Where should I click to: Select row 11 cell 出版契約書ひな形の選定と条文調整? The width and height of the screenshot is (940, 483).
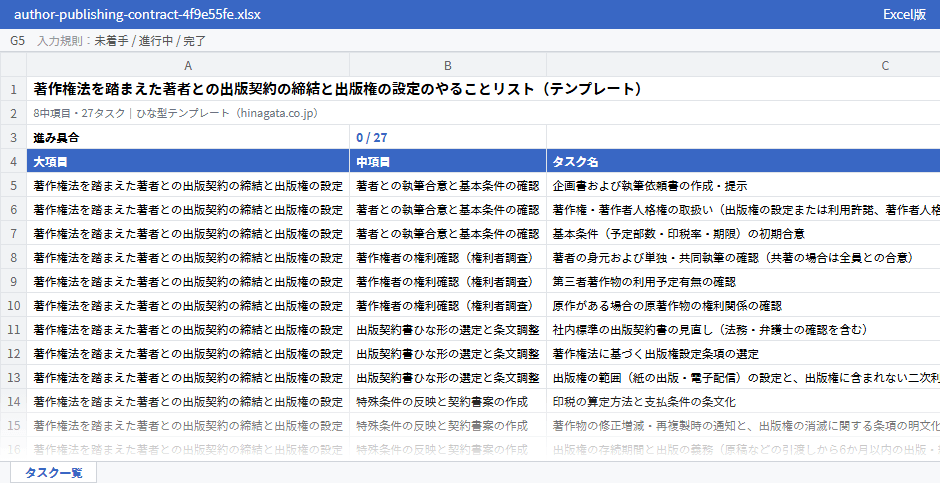pyautogui.click(x=448, y=330)
